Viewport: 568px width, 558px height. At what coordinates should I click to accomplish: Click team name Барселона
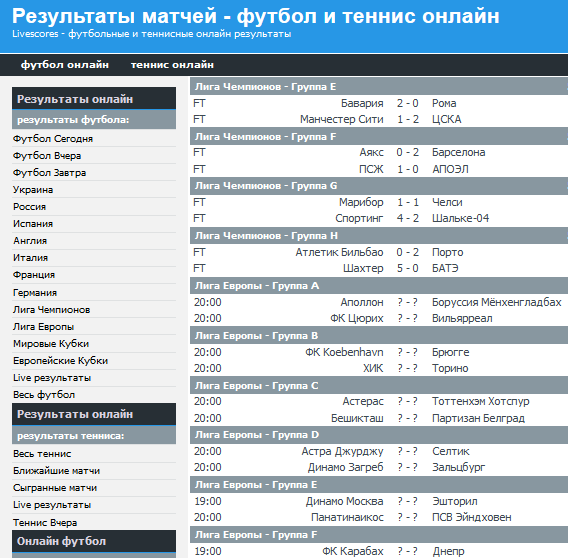pos(459,153)
